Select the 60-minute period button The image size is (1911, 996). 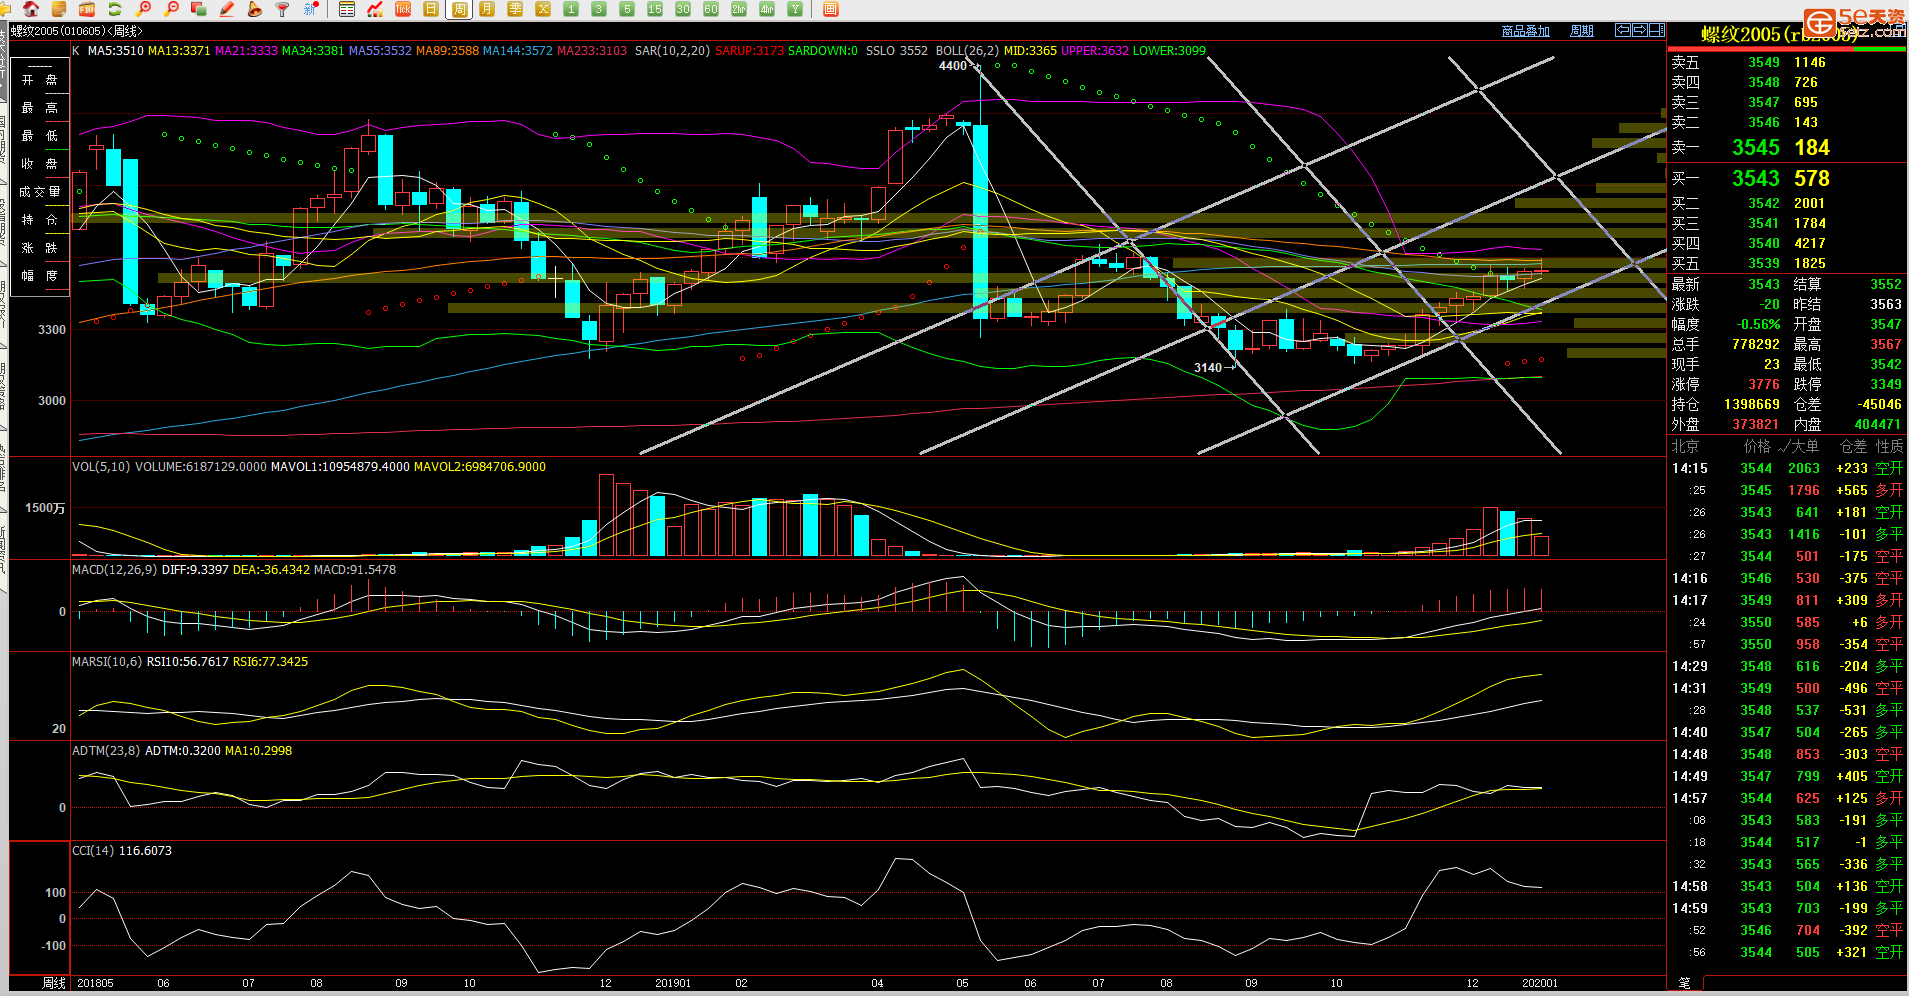click(711, 9)
